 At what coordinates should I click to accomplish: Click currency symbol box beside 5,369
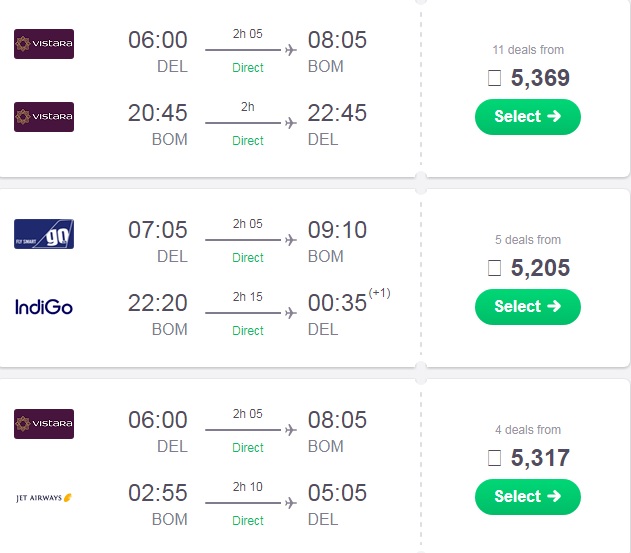494,78
